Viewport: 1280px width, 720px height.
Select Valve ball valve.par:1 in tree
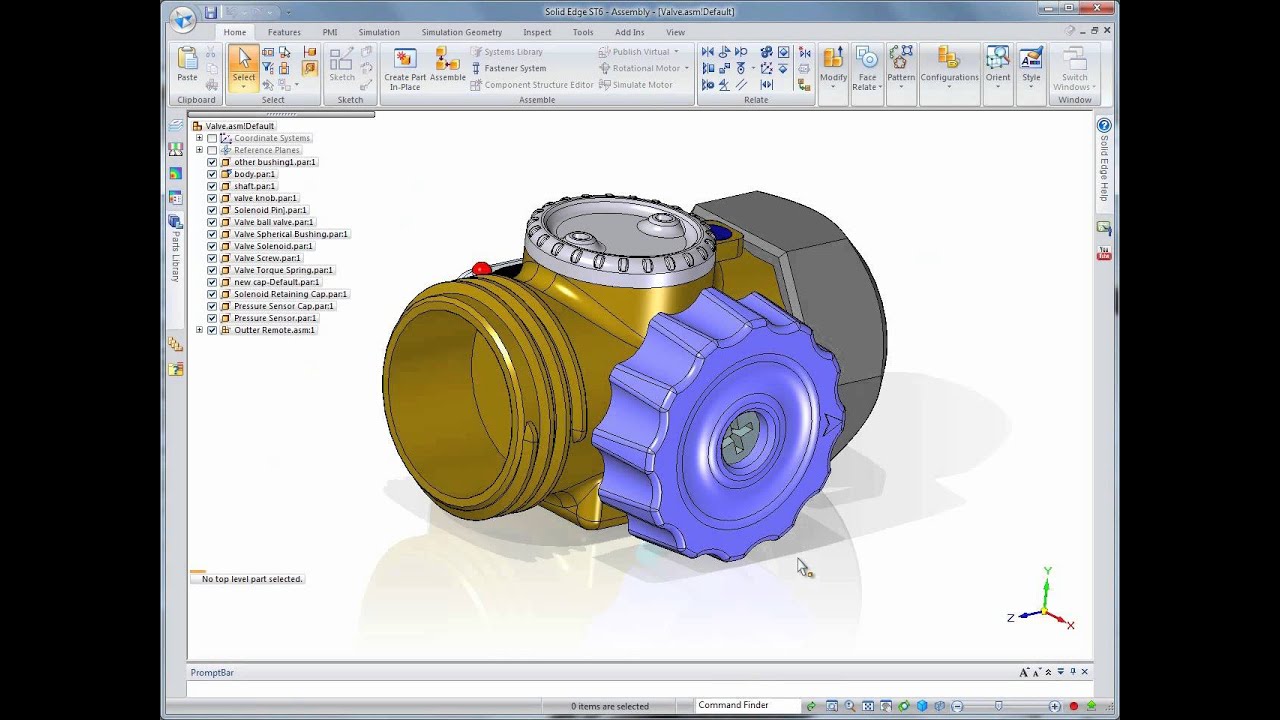click(273, 222)
